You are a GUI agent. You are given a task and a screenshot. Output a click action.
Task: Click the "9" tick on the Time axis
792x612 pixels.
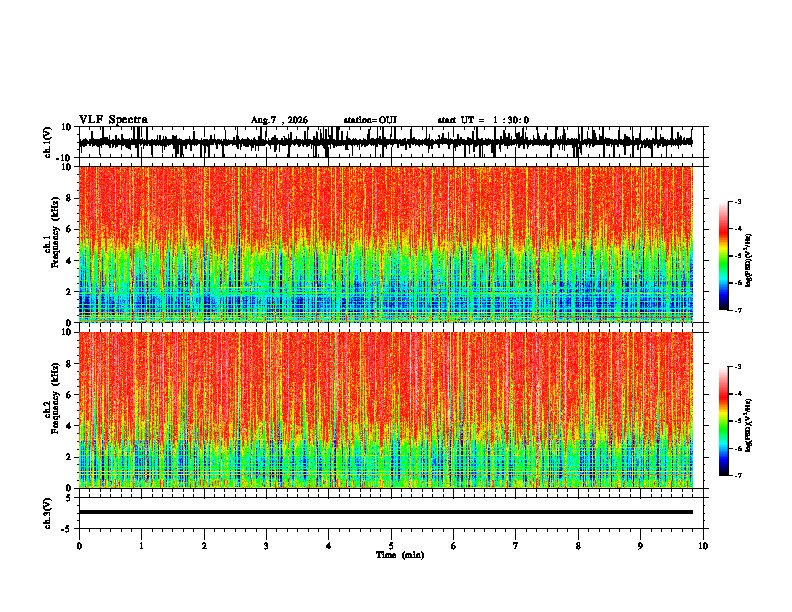tap(640, 546)
